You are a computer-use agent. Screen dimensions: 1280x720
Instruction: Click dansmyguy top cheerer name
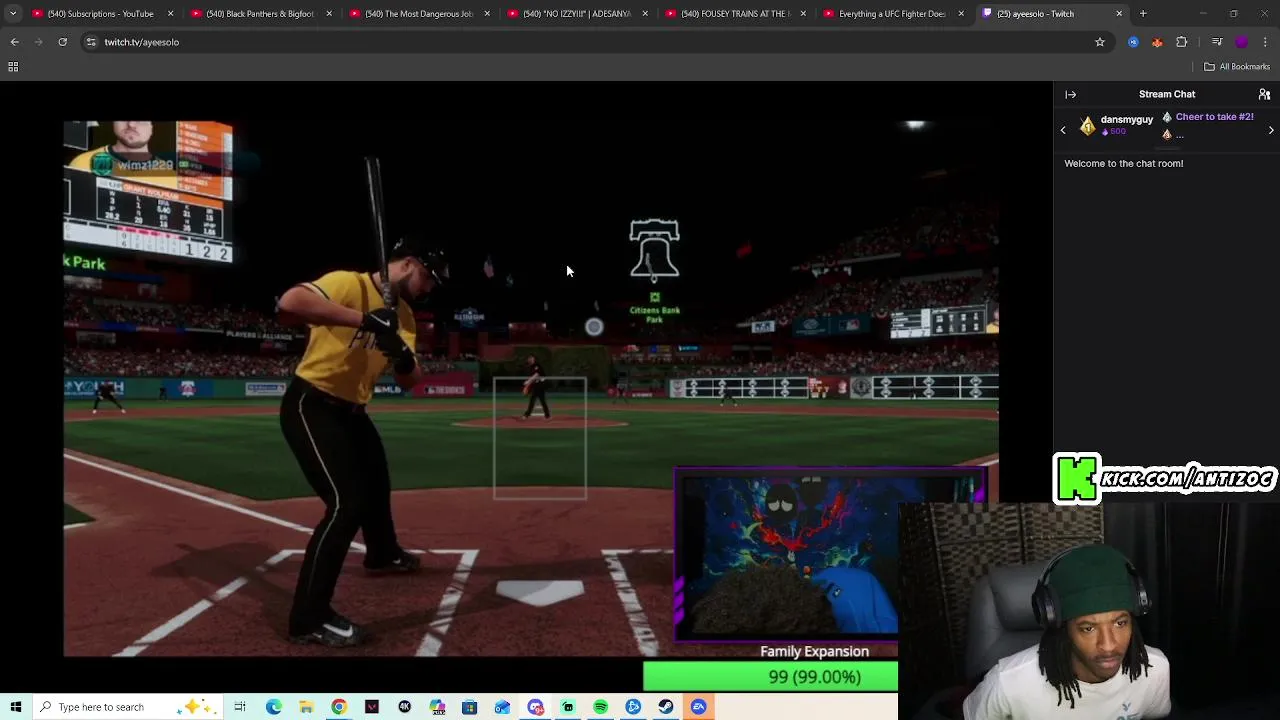(x=1127, y=119)
